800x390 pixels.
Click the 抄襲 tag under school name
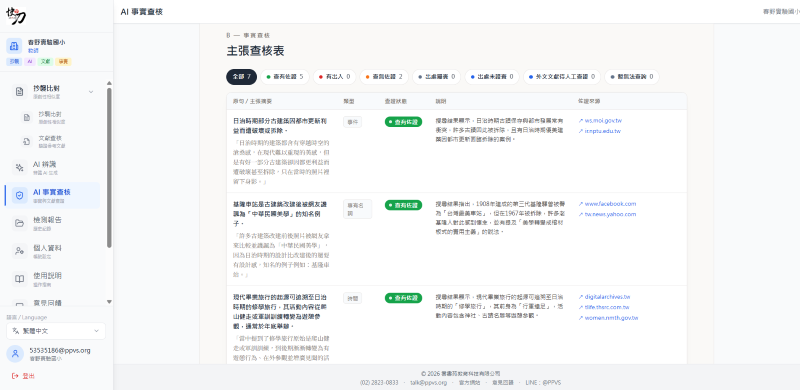point(14,62)
